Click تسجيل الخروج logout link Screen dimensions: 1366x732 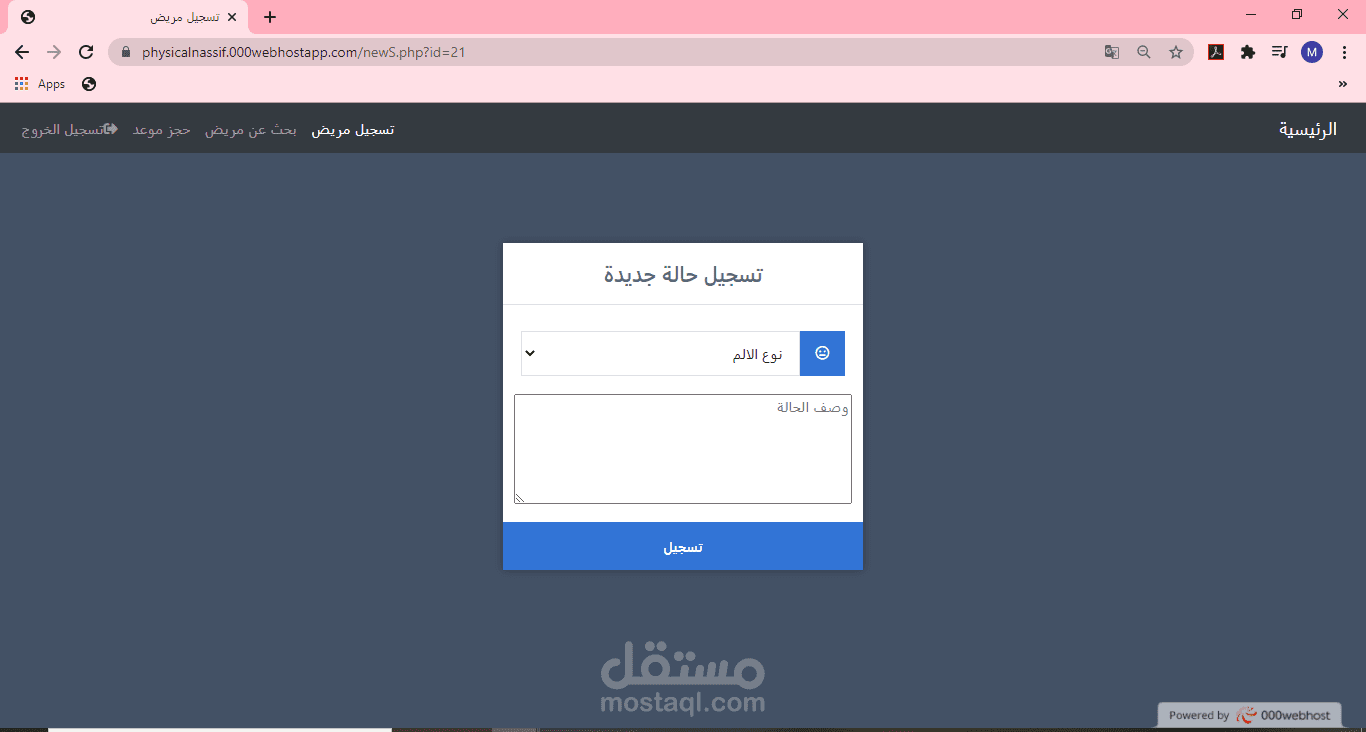70,130
